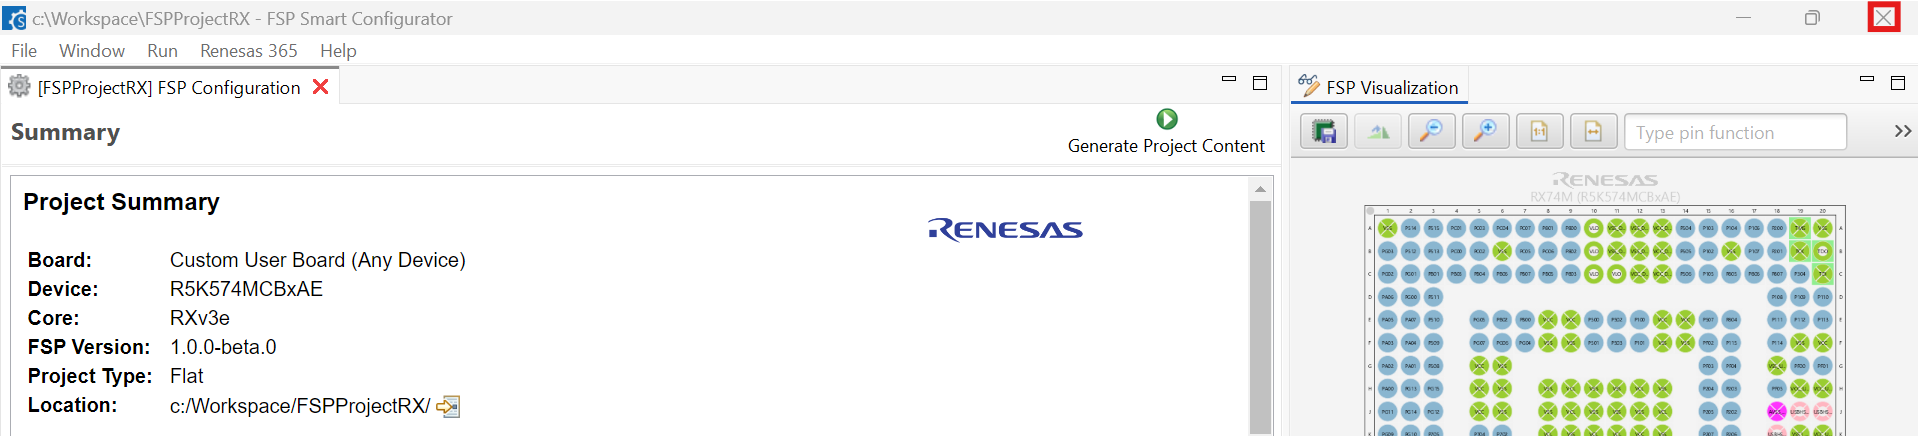Maximize the FSP Visualization view
Screen dimensions: 1918x436
tap(1898, 83)
